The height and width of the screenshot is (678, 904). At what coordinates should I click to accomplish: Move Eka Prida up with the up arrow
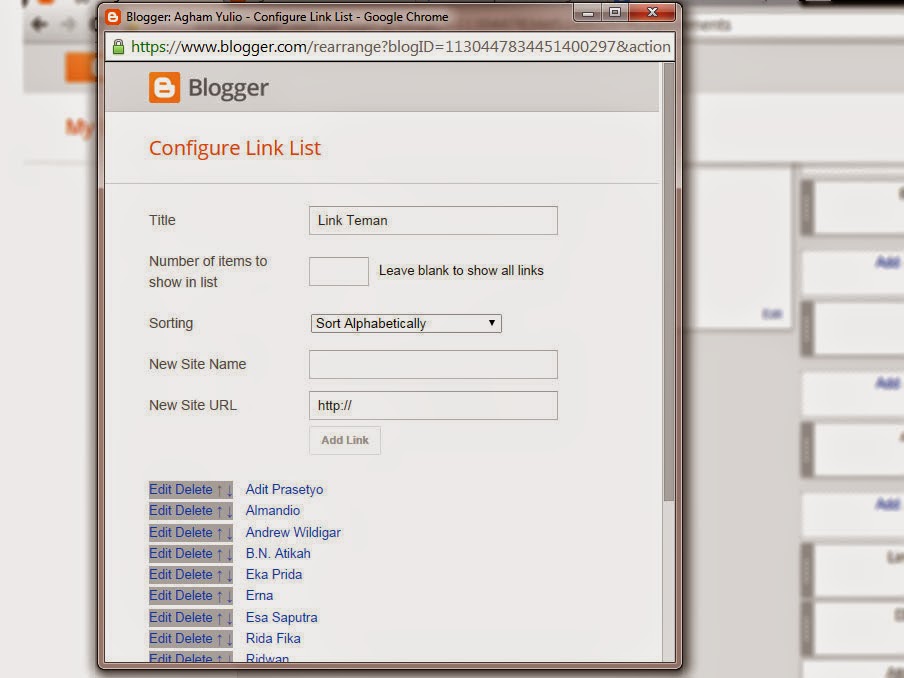point(219,575)
